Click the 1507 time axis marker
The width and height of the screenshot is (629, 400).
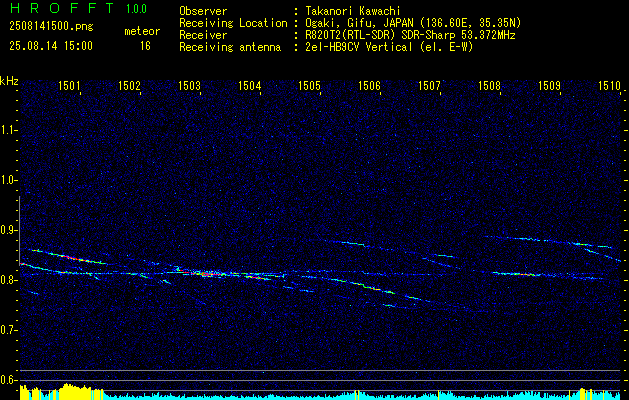coord(429,85)
